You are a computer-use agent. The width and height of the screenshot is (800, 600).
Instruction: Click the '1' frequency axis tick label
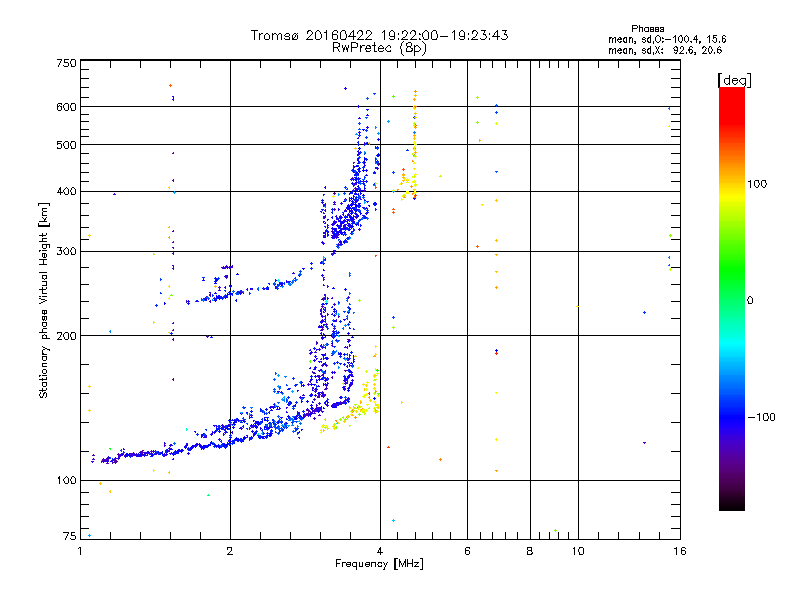coord(80,551)
